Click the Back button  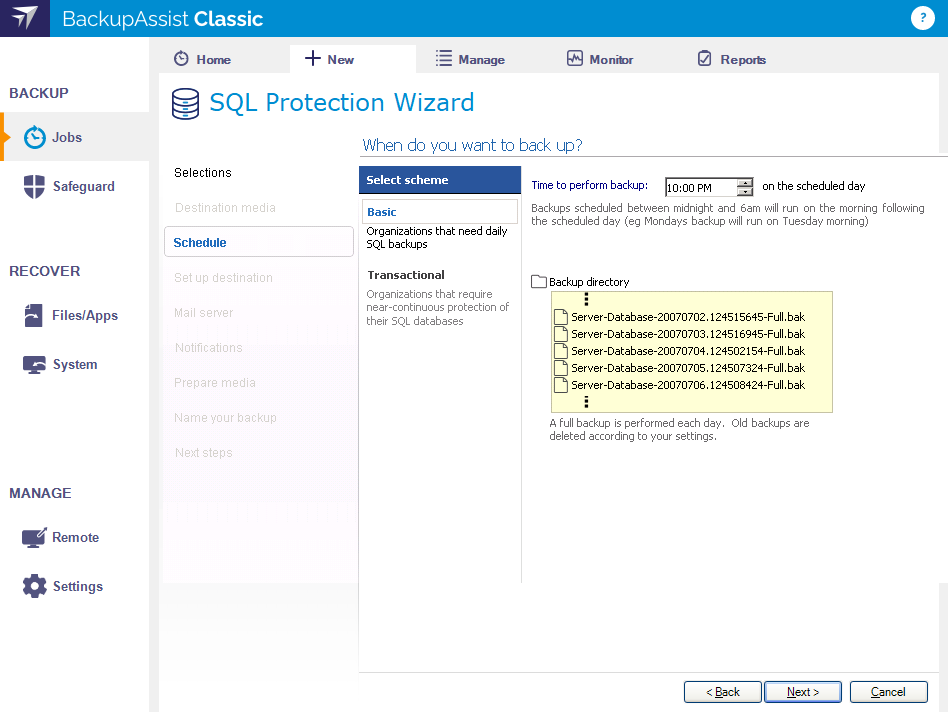[x=722, y=692]
